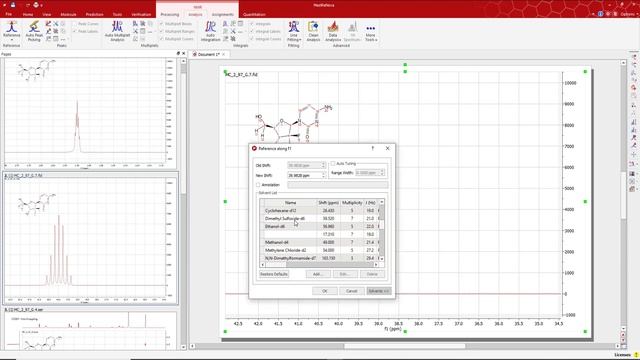Image resolution: width=640 pixels, height=360 pixels.
Task: Click the info icon in the title bar
Action: (600, 13)
